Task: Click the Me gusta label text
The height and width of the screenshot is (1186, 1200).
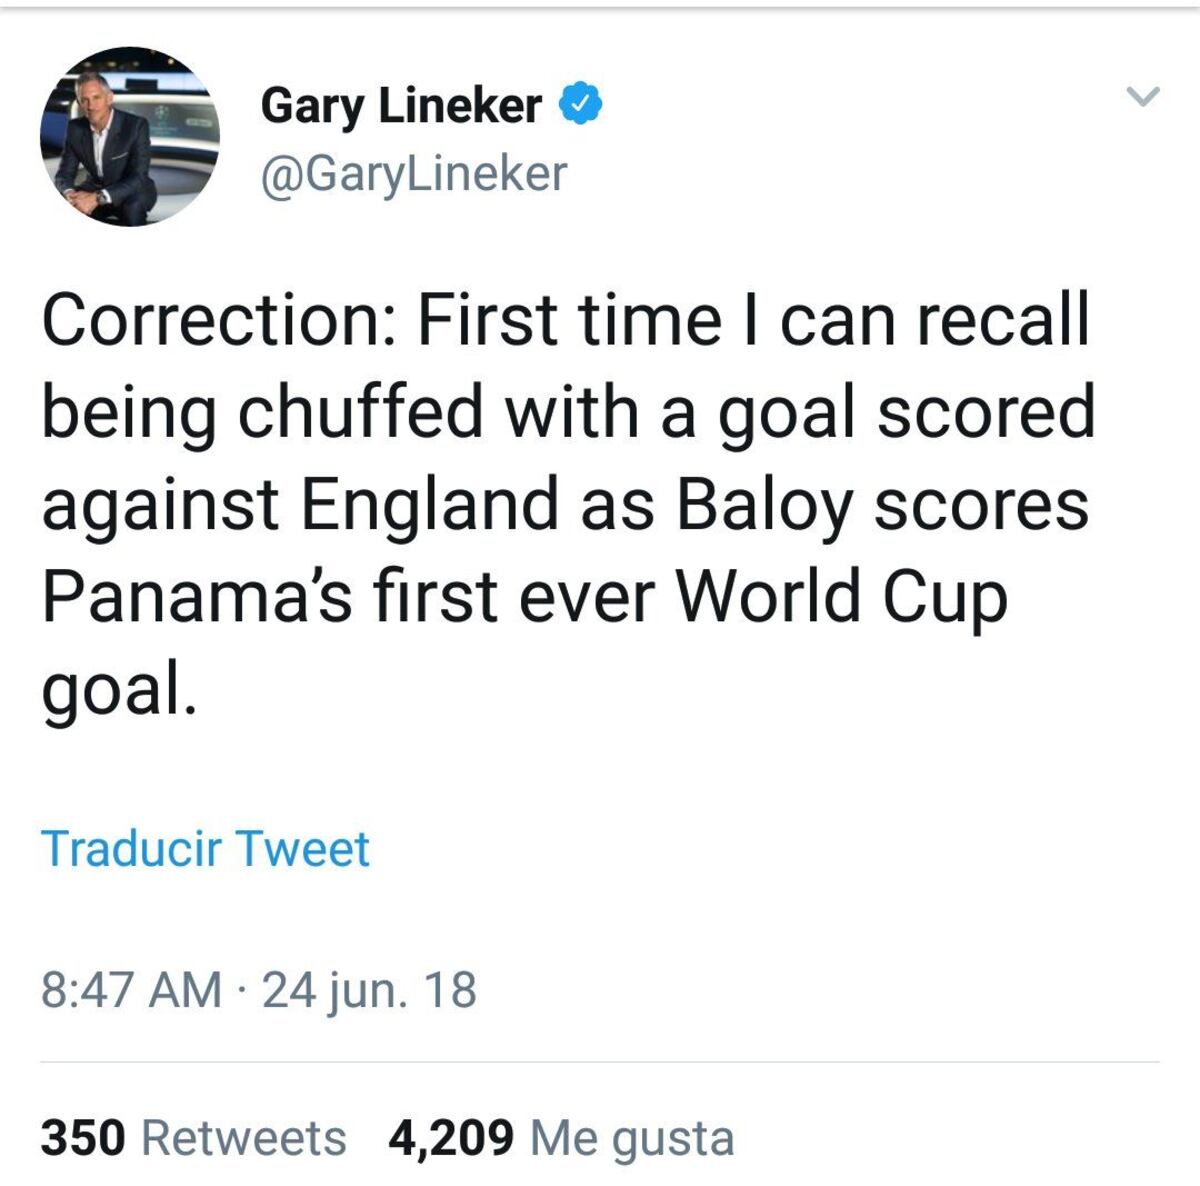Action: tap(632, 1137)
